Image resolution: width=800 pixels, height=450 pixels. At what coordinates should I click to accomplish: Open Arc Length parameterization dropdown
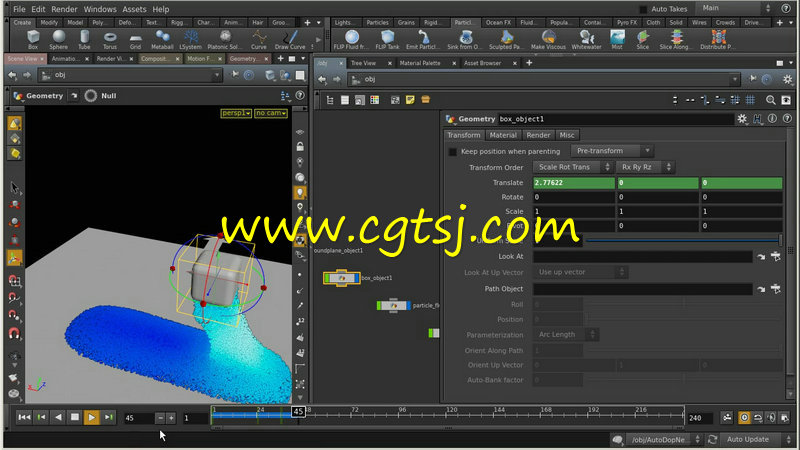(566, 335)
